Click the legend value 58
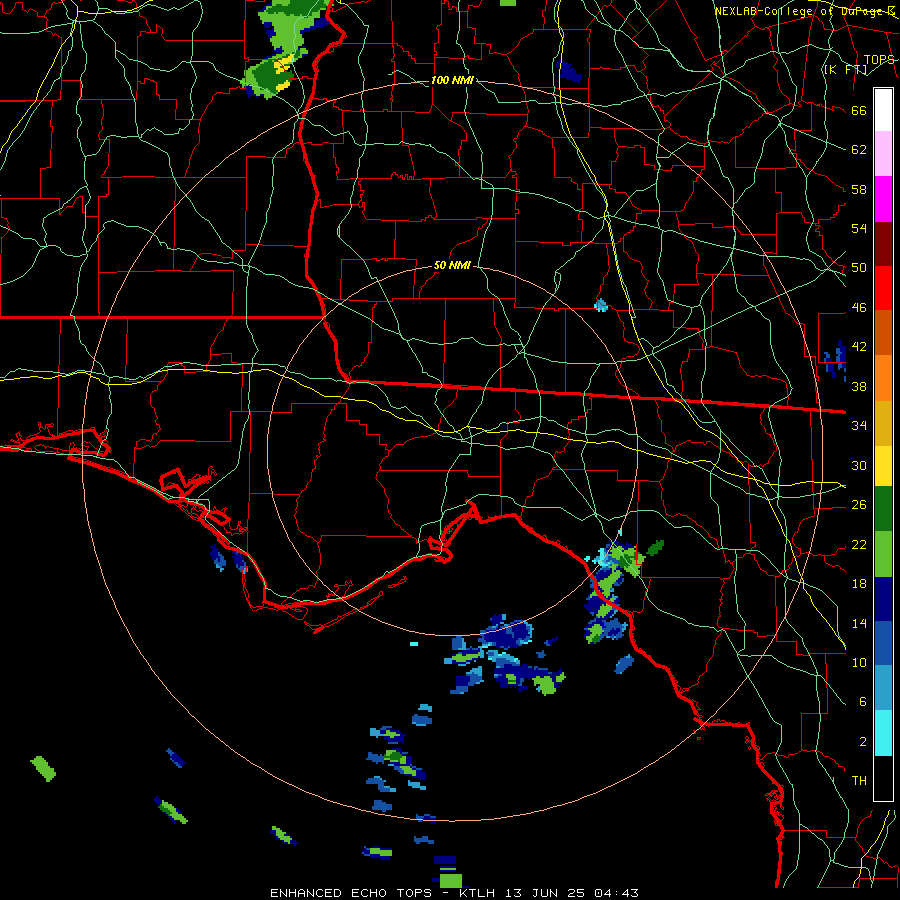This screenshot has width=900, height=900. [859, 189]
